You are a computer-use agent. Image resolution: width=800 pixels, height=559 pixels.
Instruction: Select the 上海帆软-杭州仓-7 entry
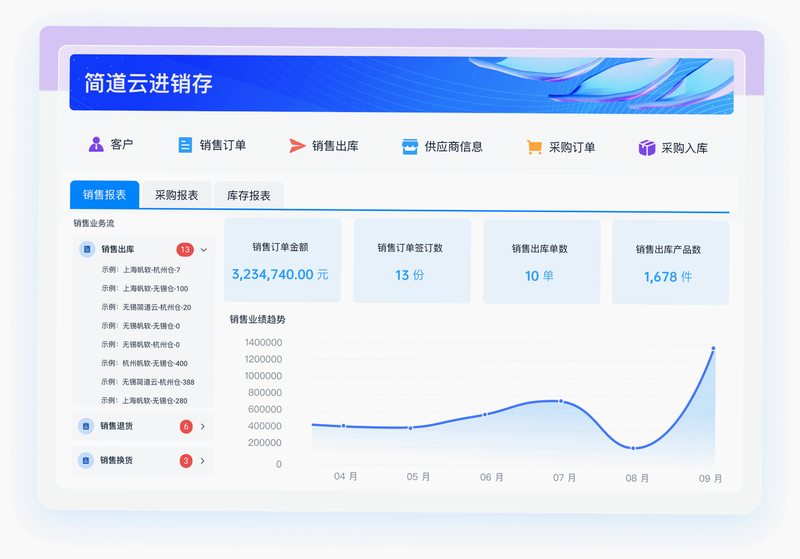click(x=141, y=270)
